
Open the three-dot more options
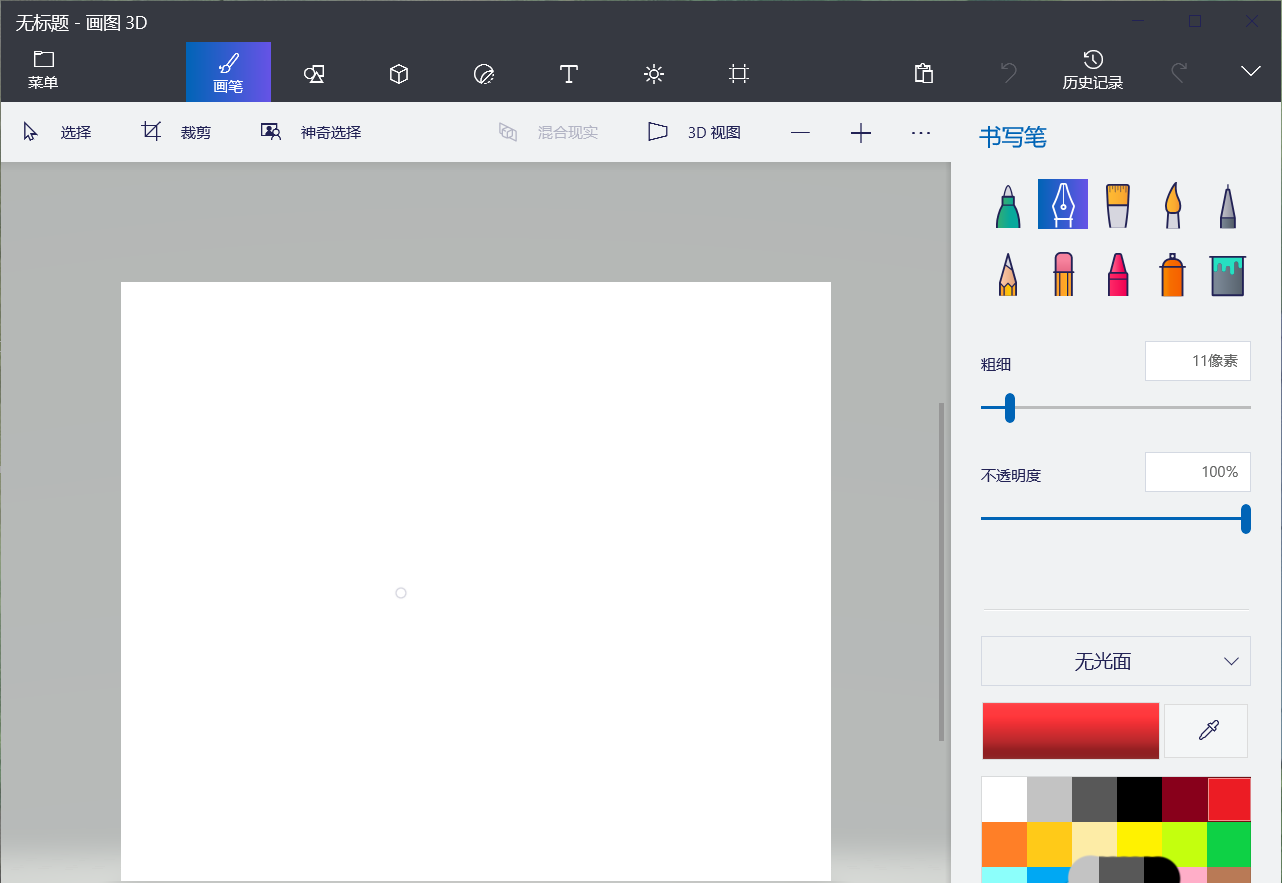(921, 132)
